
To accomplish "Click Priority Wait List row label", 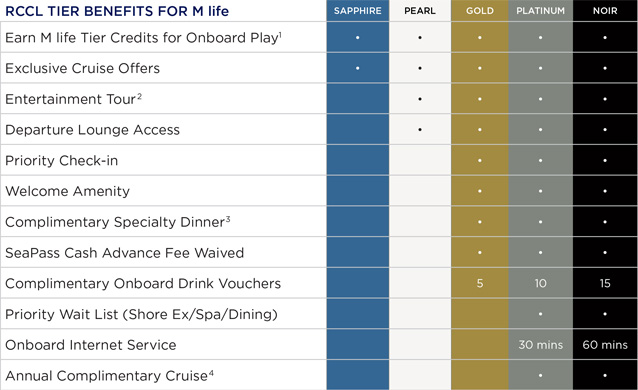I will [x=141, y=314].
